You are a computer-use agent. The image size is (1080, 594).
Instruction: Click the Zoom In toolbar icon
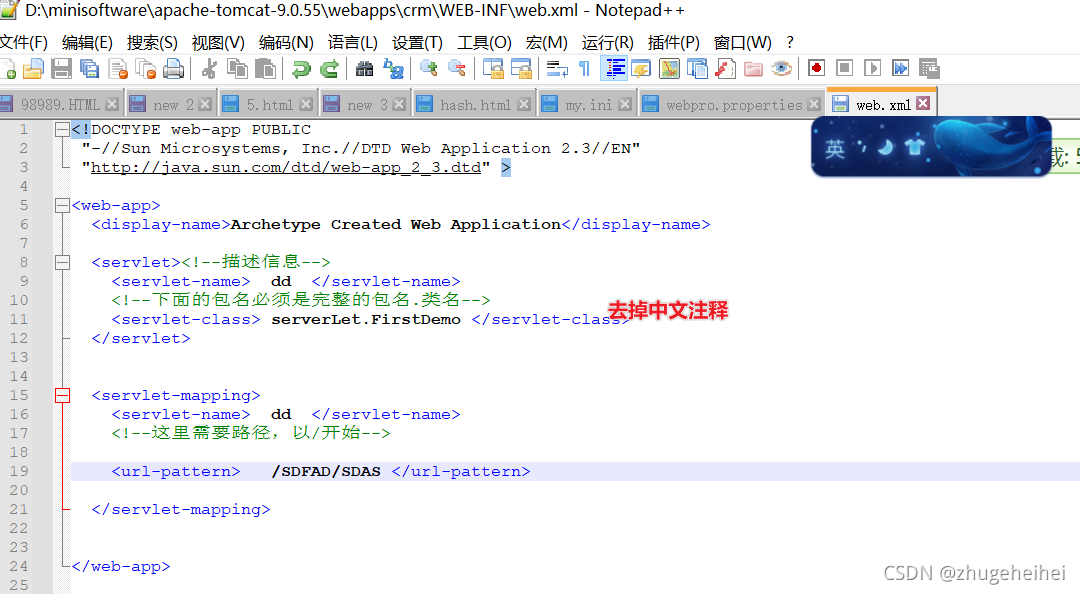pyautogui.click(x=428, y=68)
